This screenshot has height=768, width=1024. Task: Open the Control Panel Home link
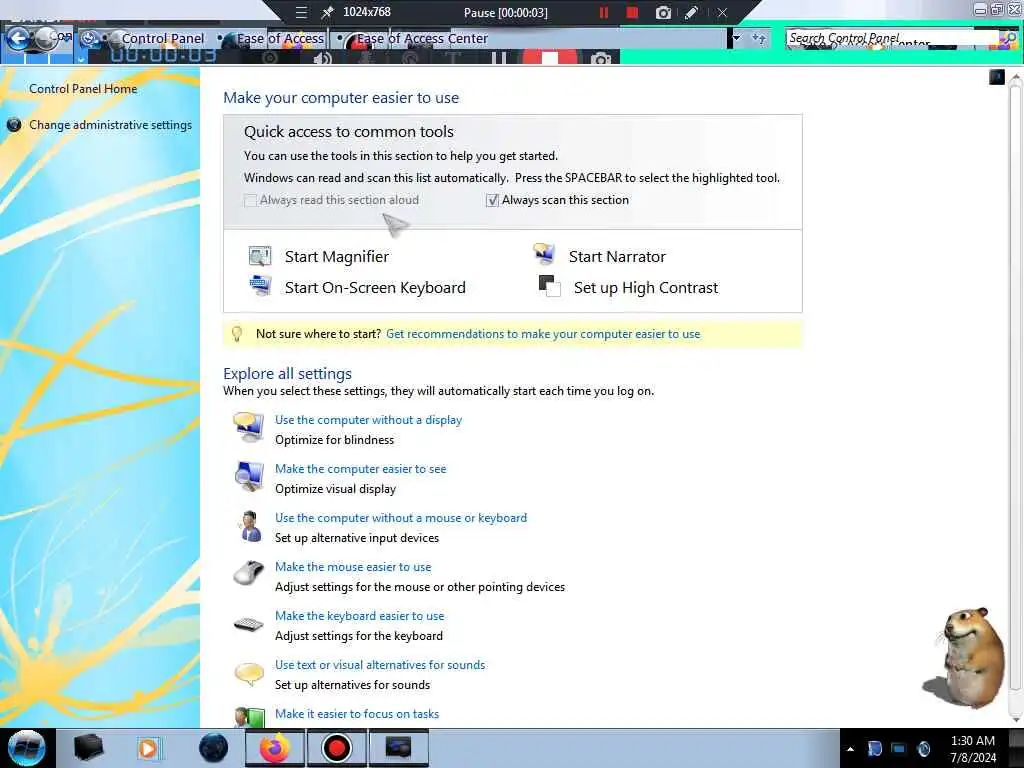83,89
